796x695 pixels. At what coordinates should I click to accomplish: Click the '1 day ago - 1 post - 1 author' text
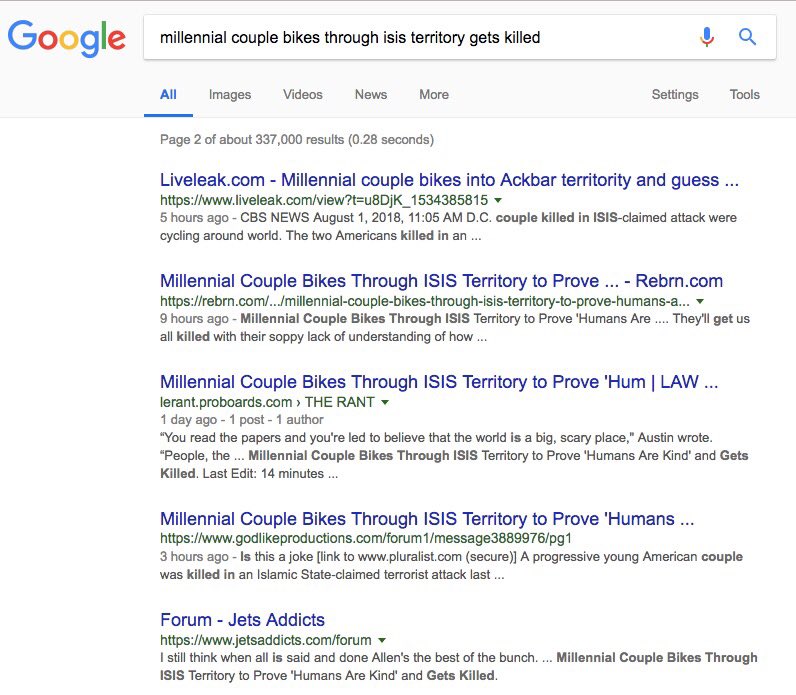coord(242,420)
